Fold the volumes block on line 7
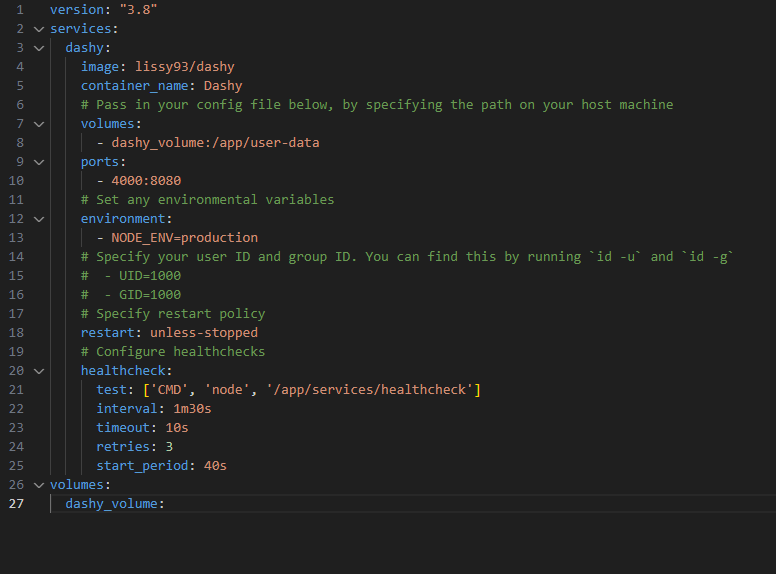Viewport: 776px width, 574px height. 38,124
